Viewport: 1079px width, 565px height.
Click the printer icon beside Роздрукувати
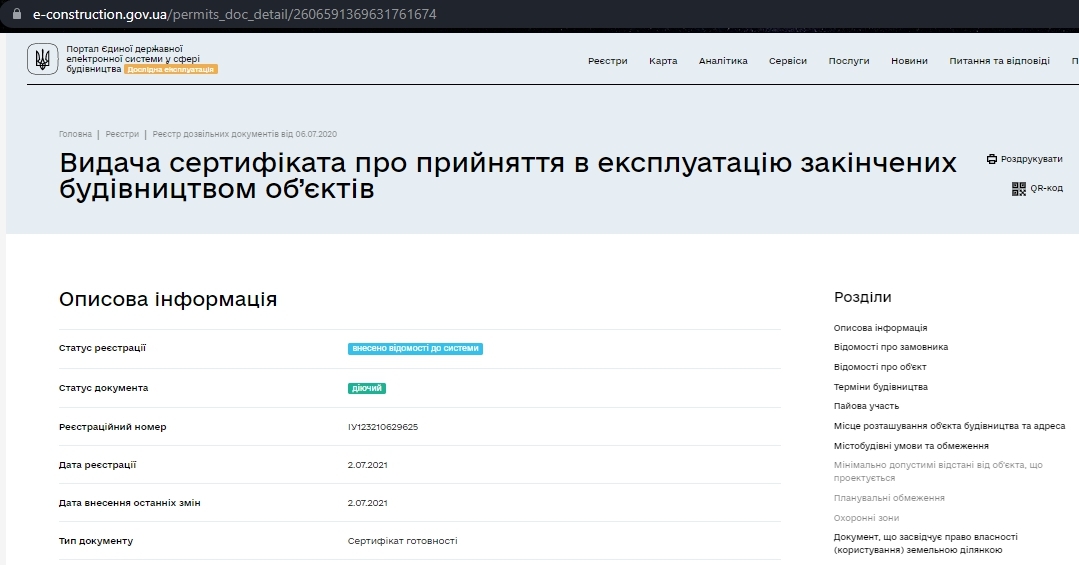(x=992, y=159)
